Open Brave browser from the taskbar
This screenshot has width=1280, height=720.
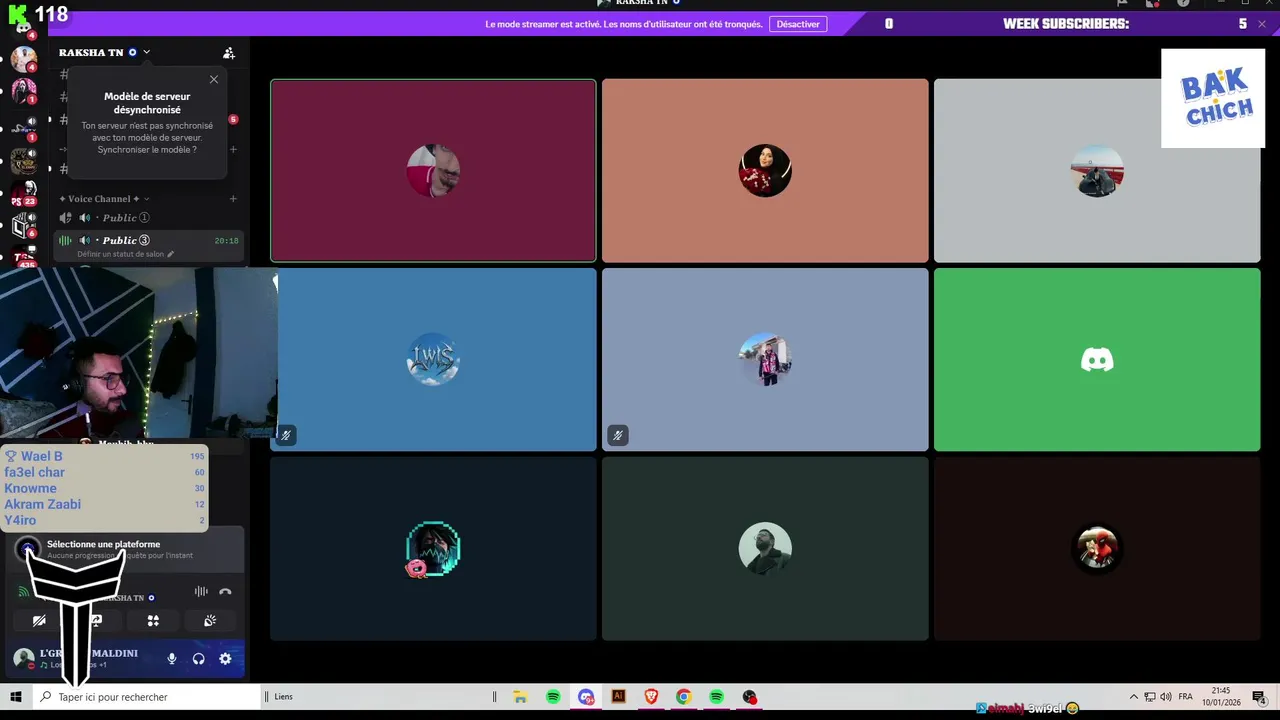click(651, 697)
